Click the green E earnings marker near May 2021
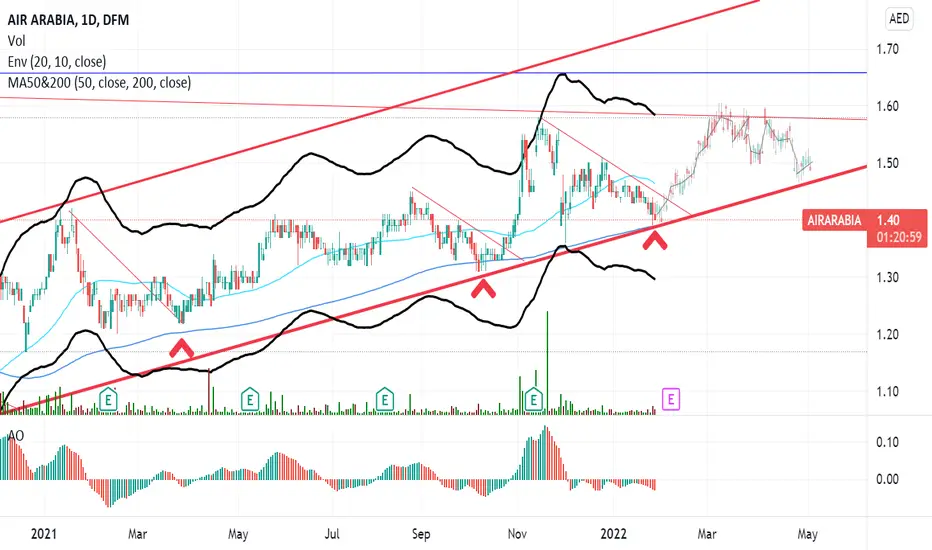 pyautogui.click(x=250, y=400)
